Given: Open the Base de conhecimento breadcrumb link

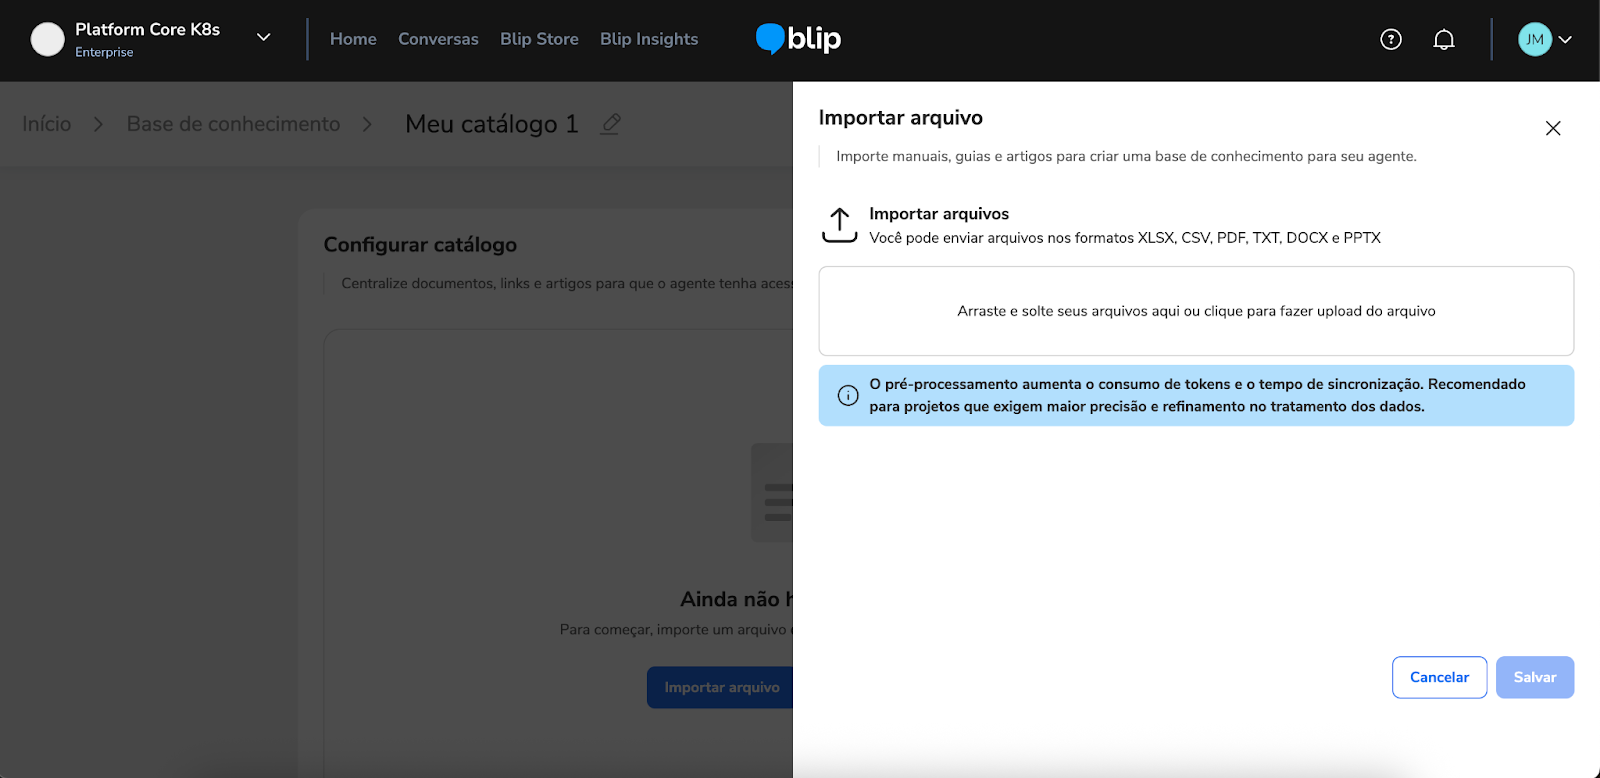Looking at the screenshot, I should pos(233,124).
